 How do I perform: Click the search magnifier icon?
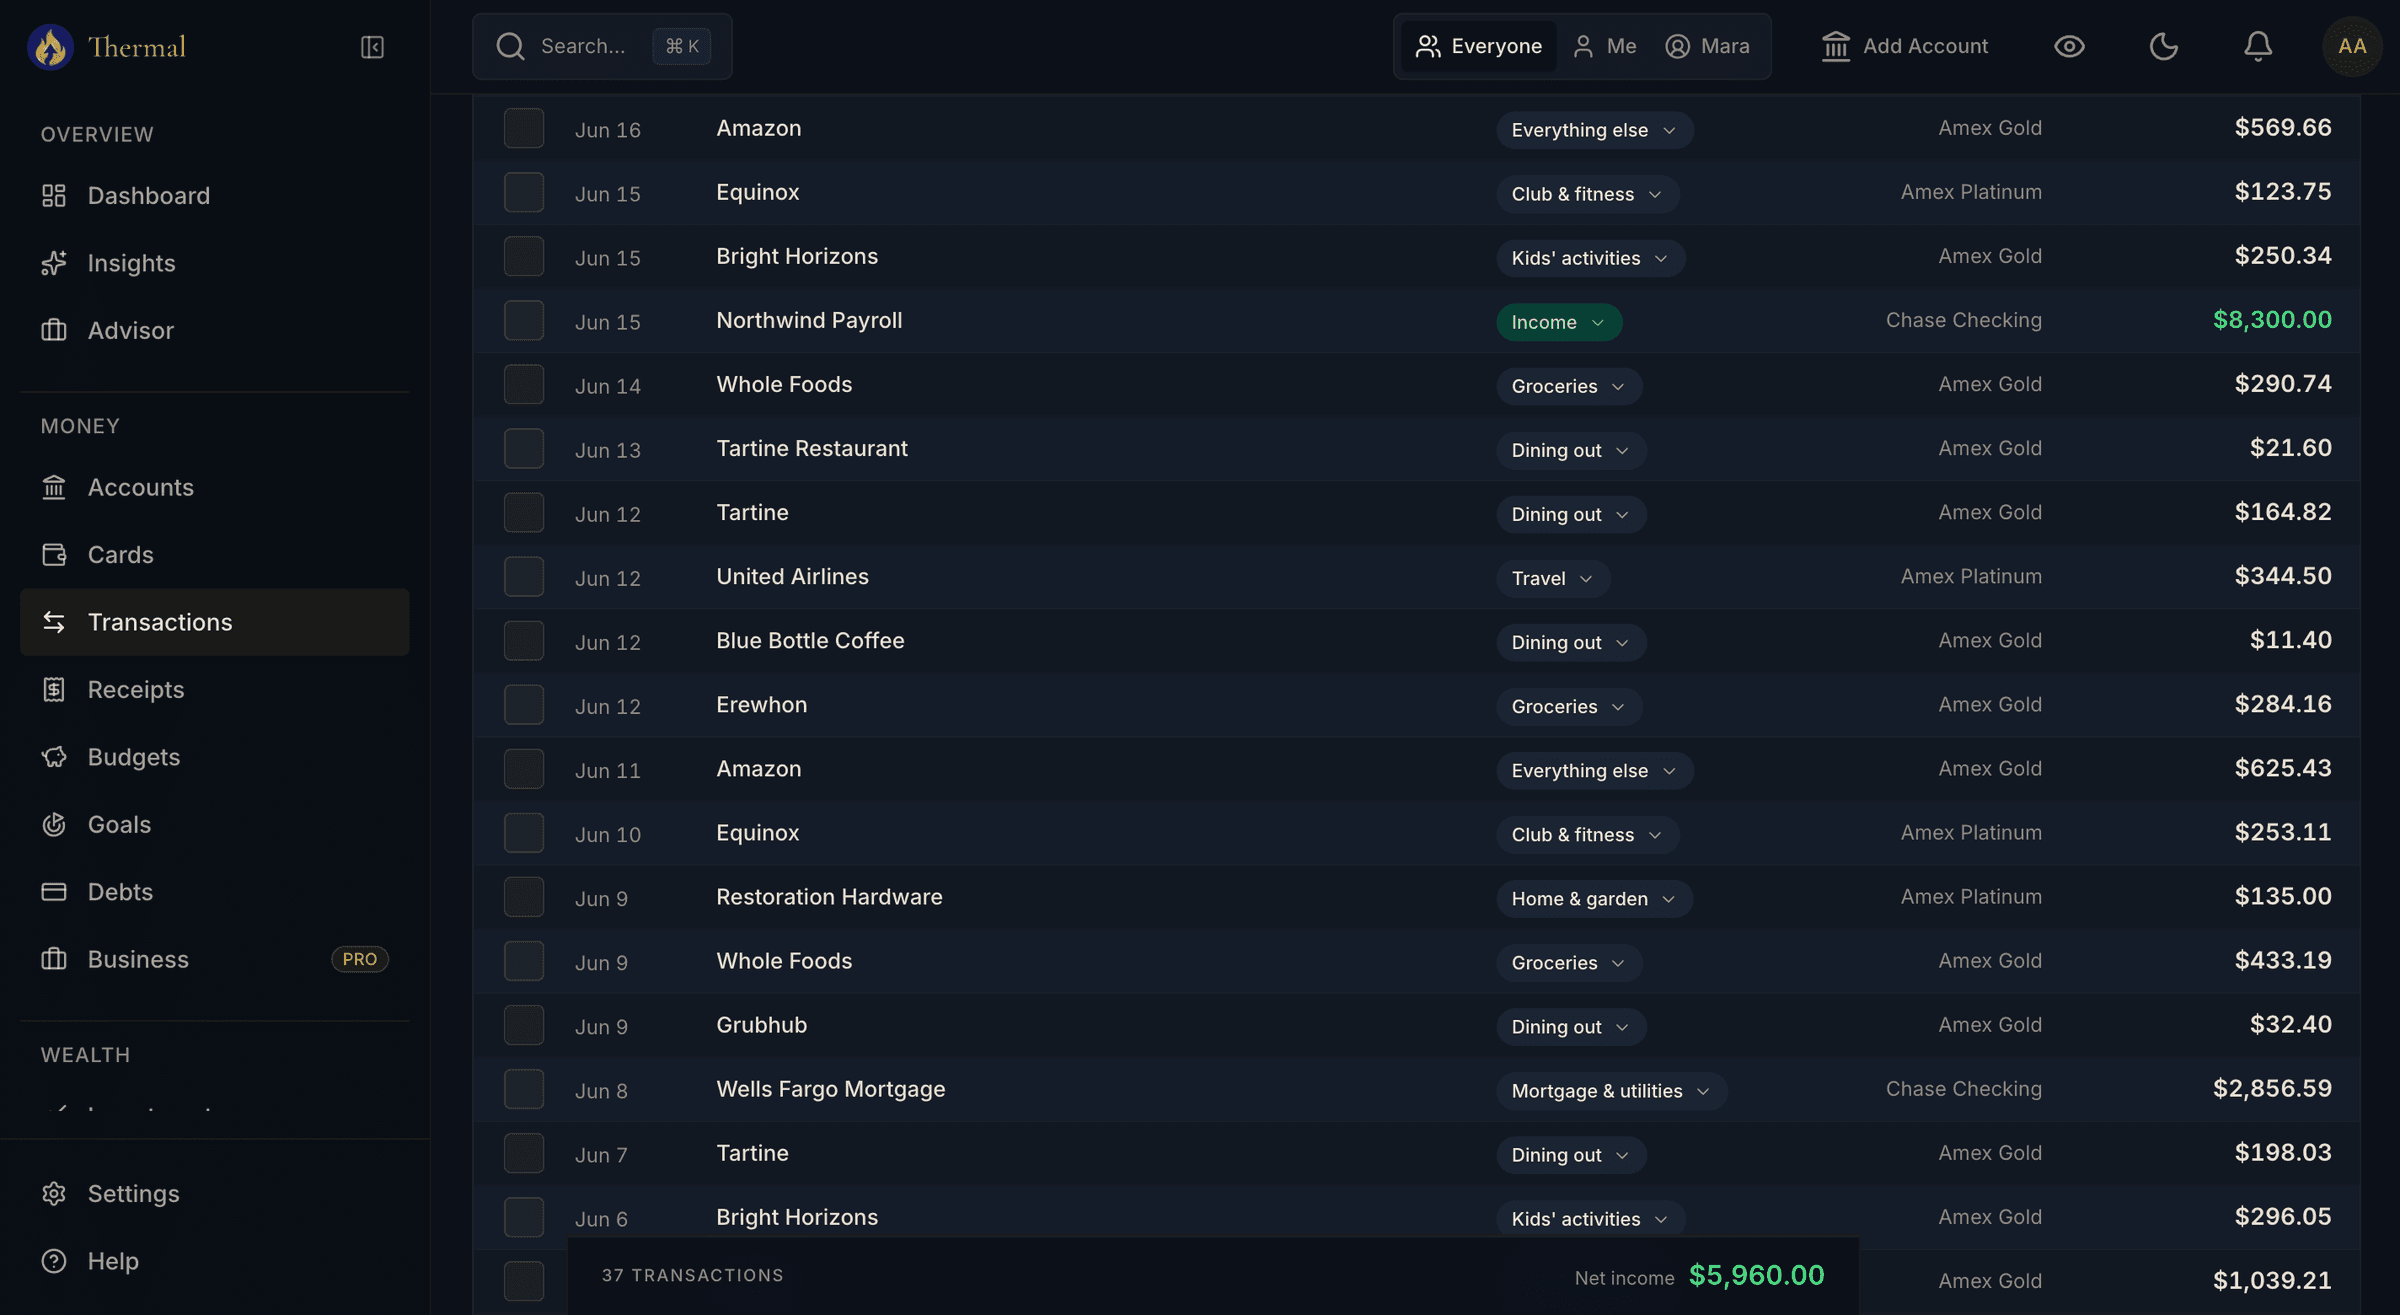pos(510,46)
